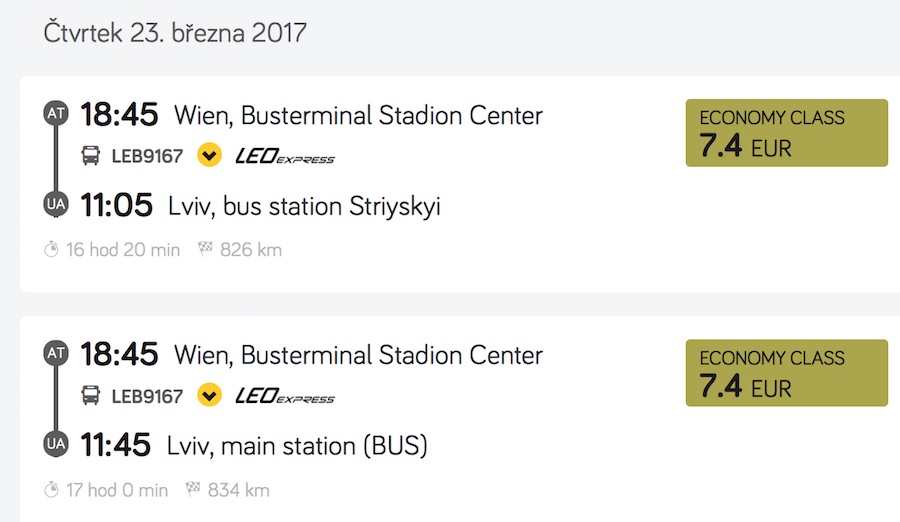Click the Lviv, bus station Striyskyi destination
This screenshot has width=900, height=522.
point(304,206)
